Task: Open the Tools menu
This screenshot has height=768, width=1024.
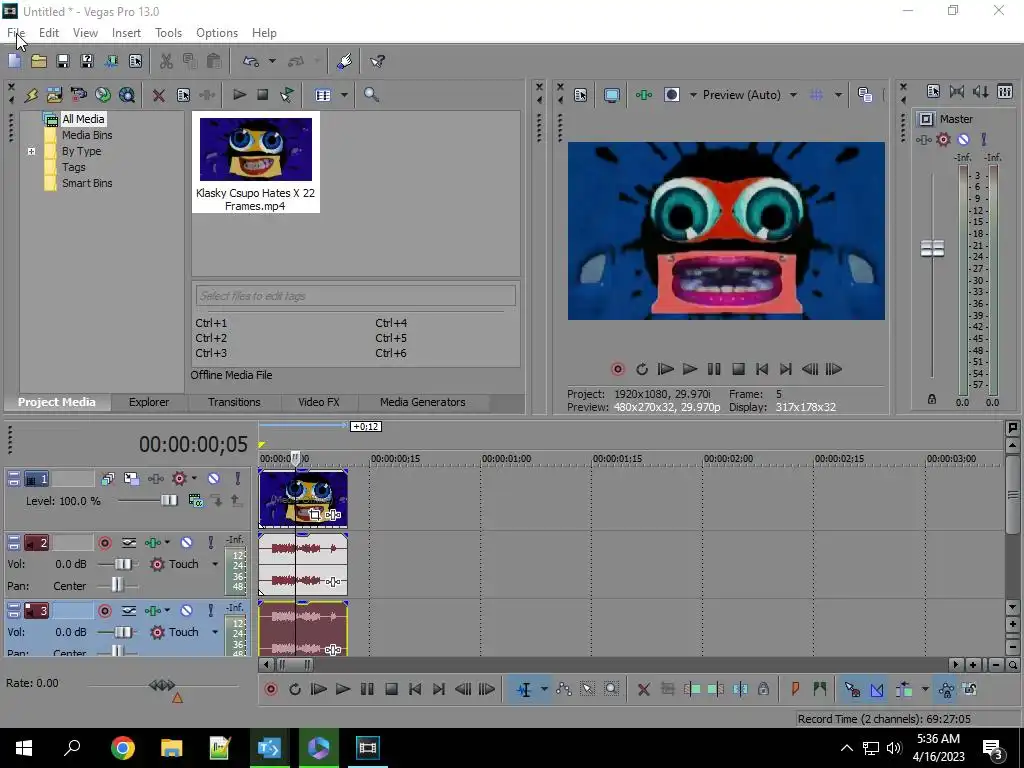Action: 168,33
